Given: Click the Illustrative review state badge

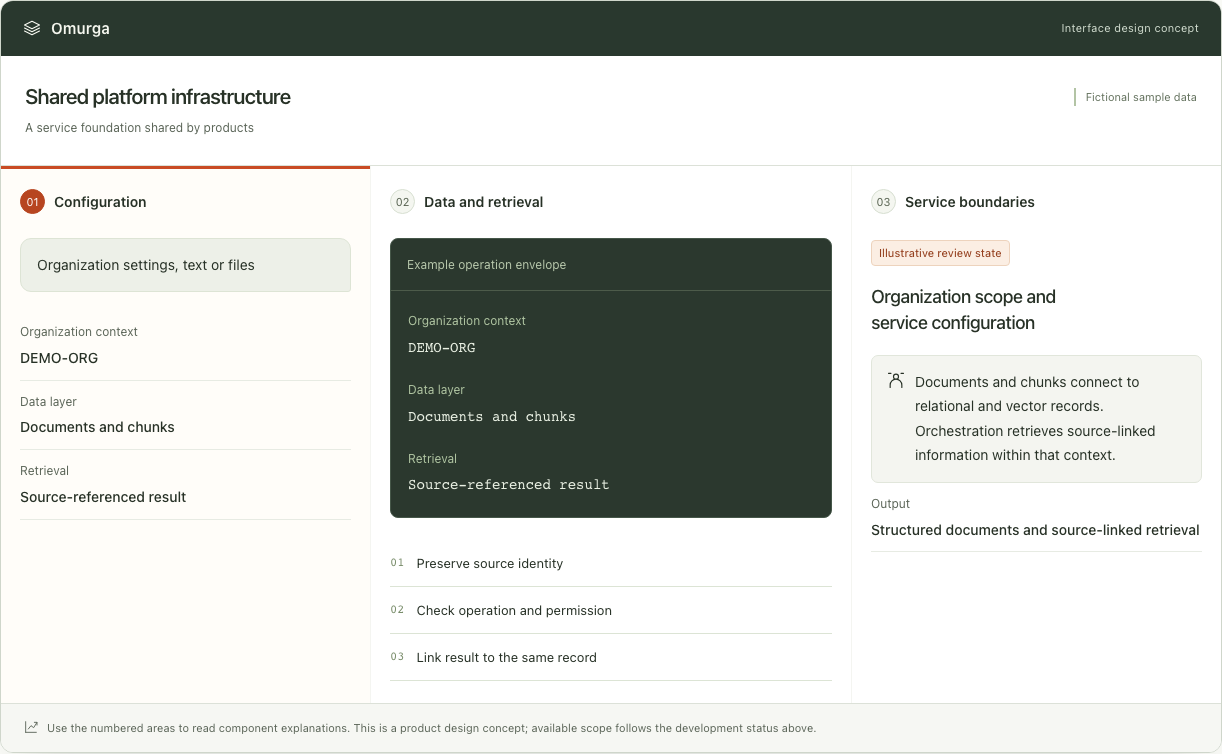Looking at the screenshot, I should point(940,253).
